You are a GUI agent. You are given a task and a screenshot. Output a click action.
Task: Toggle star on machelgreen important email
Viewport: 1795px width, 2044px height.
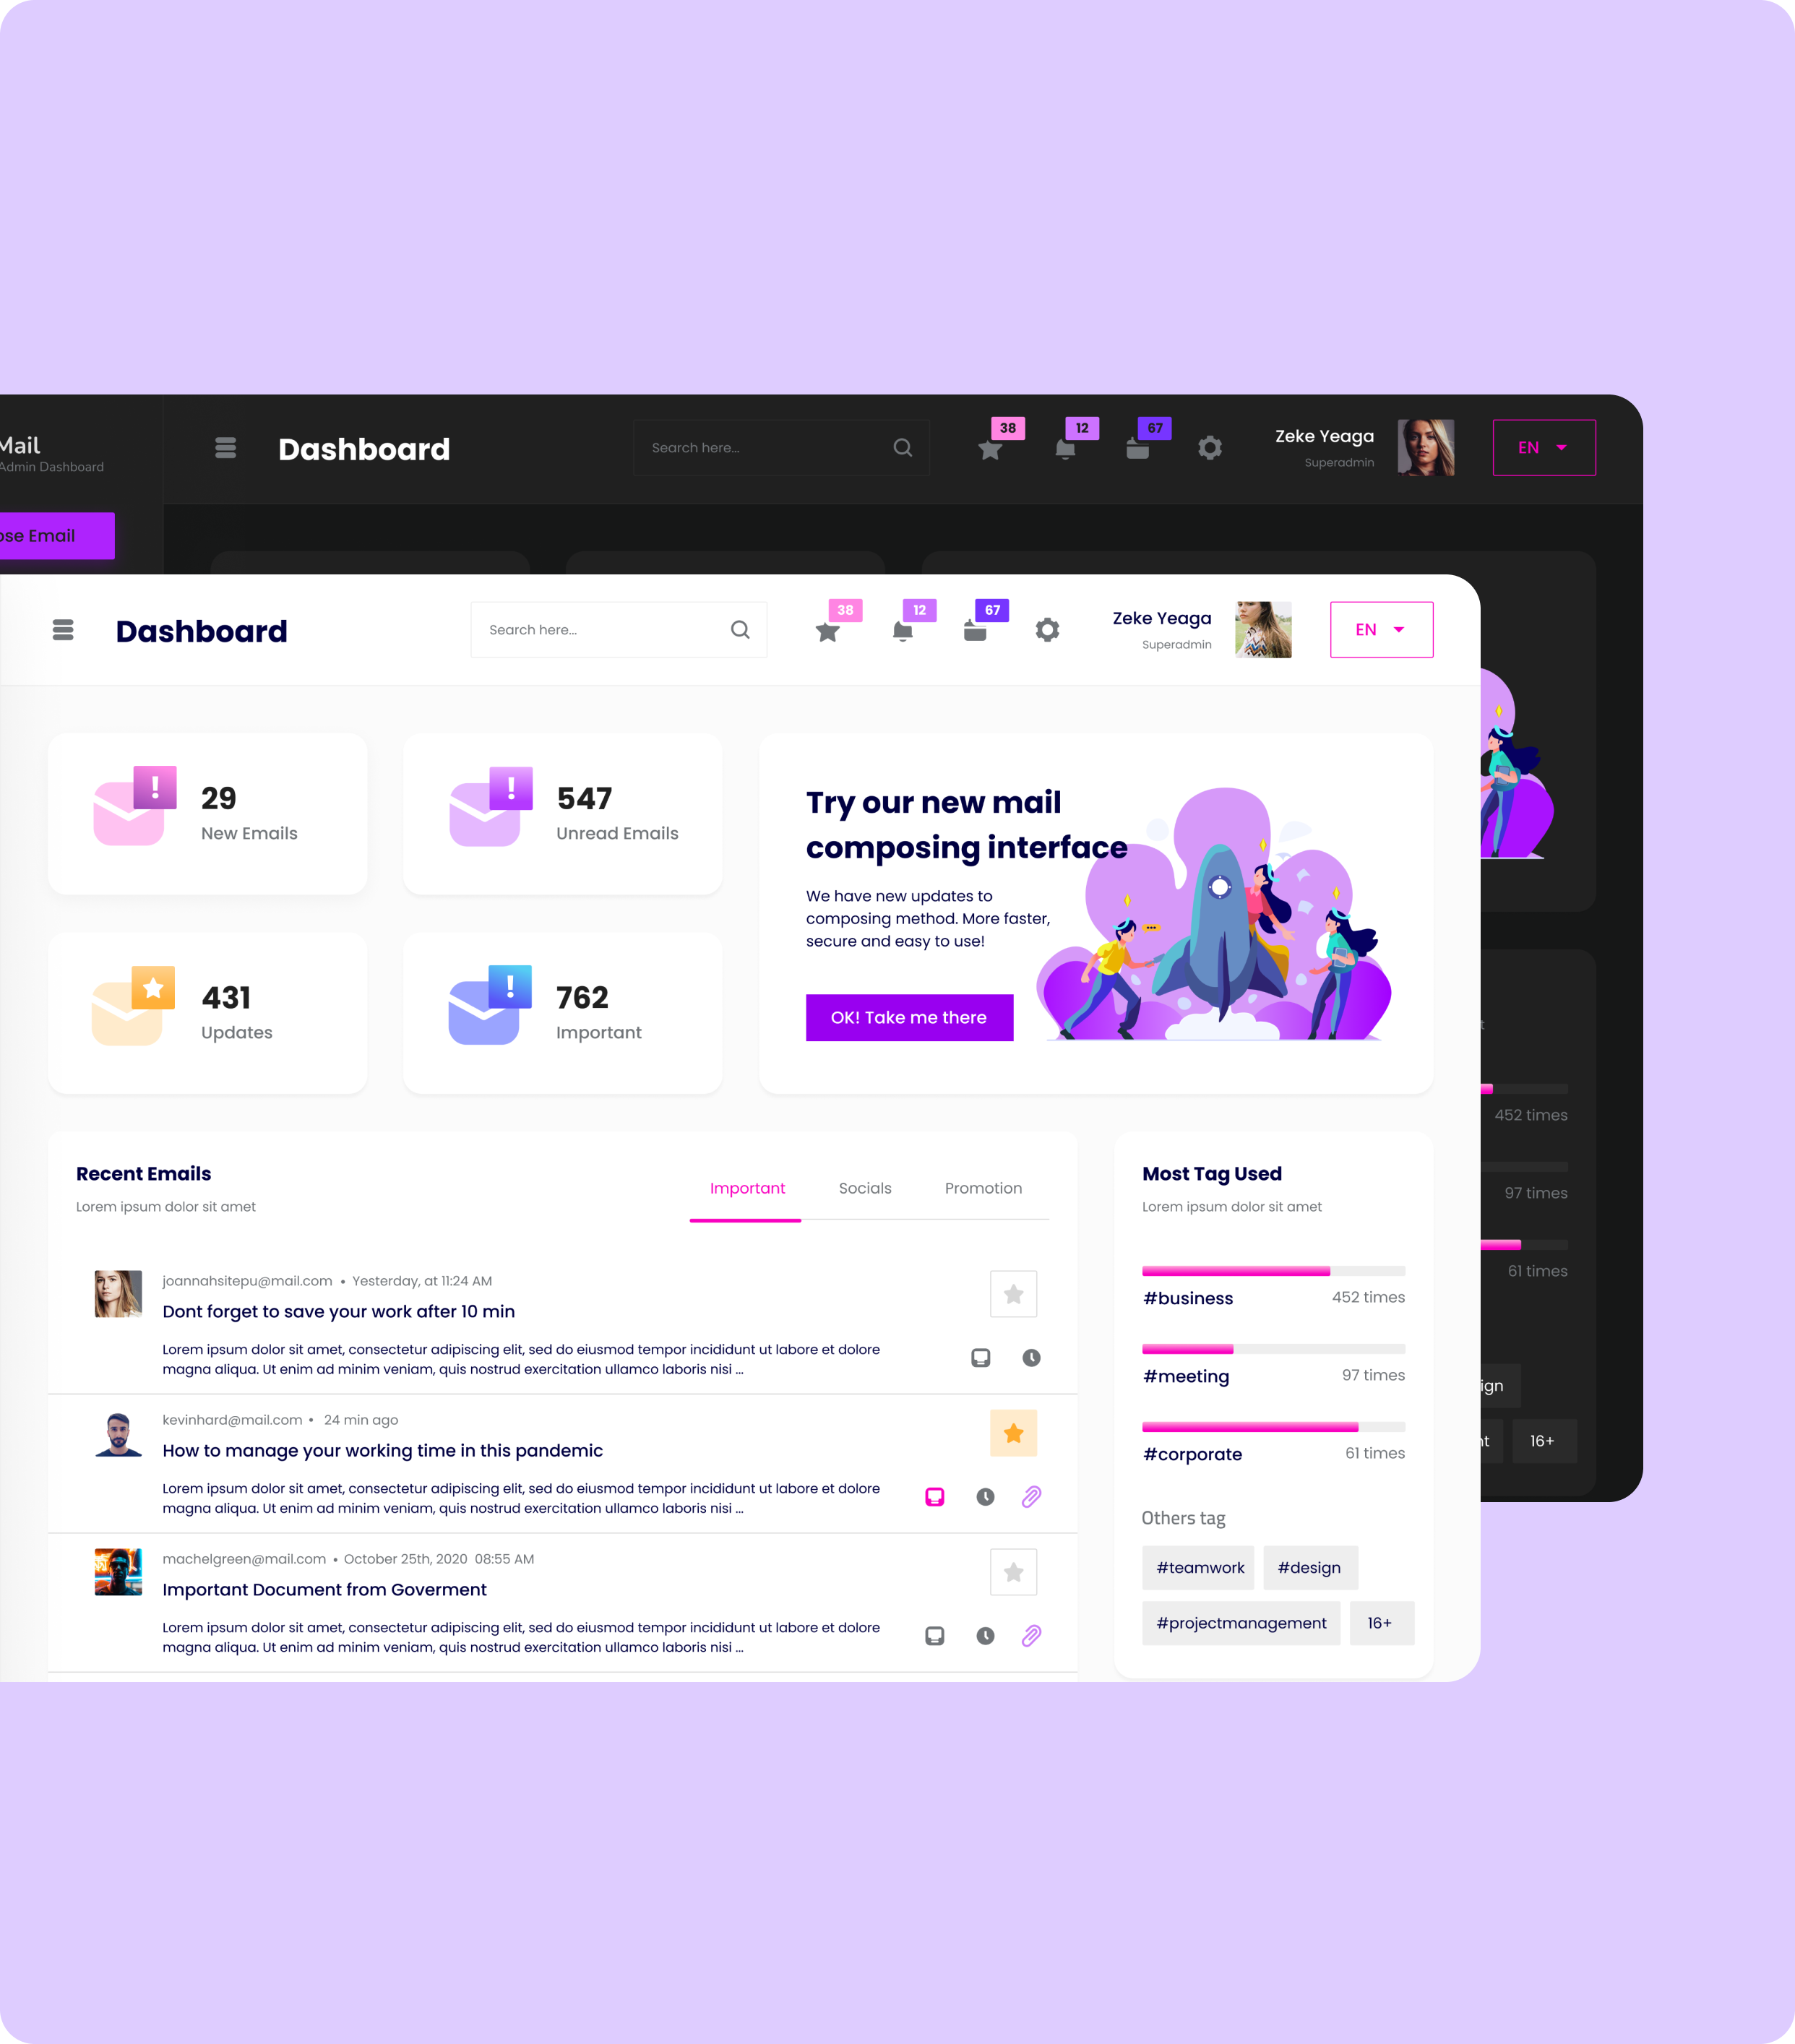point(1012,1571)
